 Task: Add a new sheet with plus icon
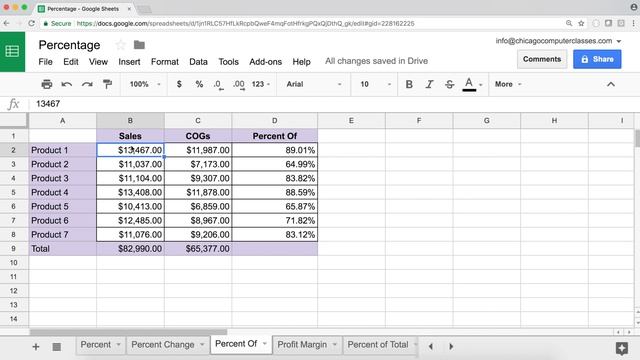36,347
